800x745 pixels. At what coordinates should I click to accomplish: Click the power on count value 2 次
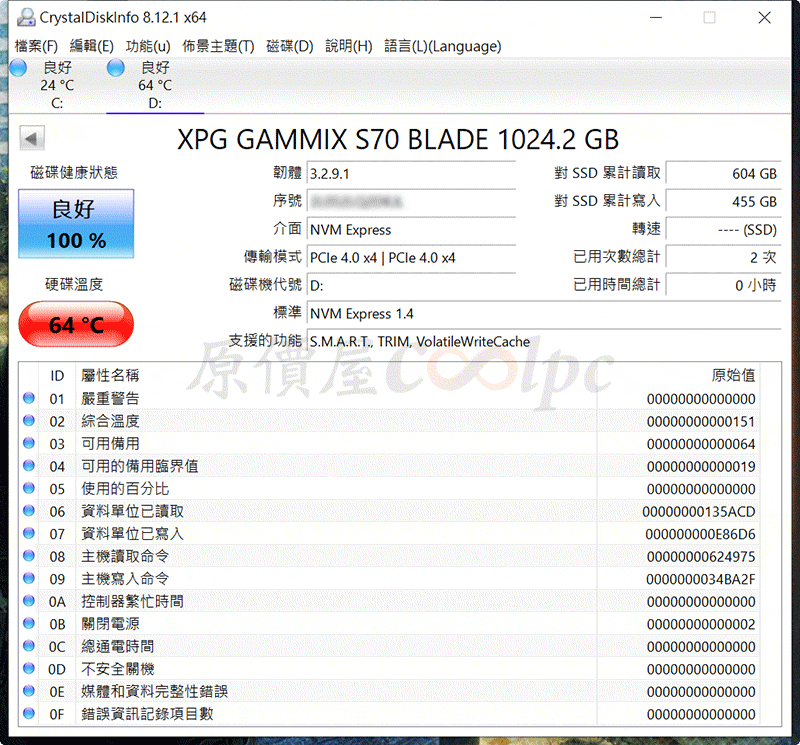coord(723,257)
